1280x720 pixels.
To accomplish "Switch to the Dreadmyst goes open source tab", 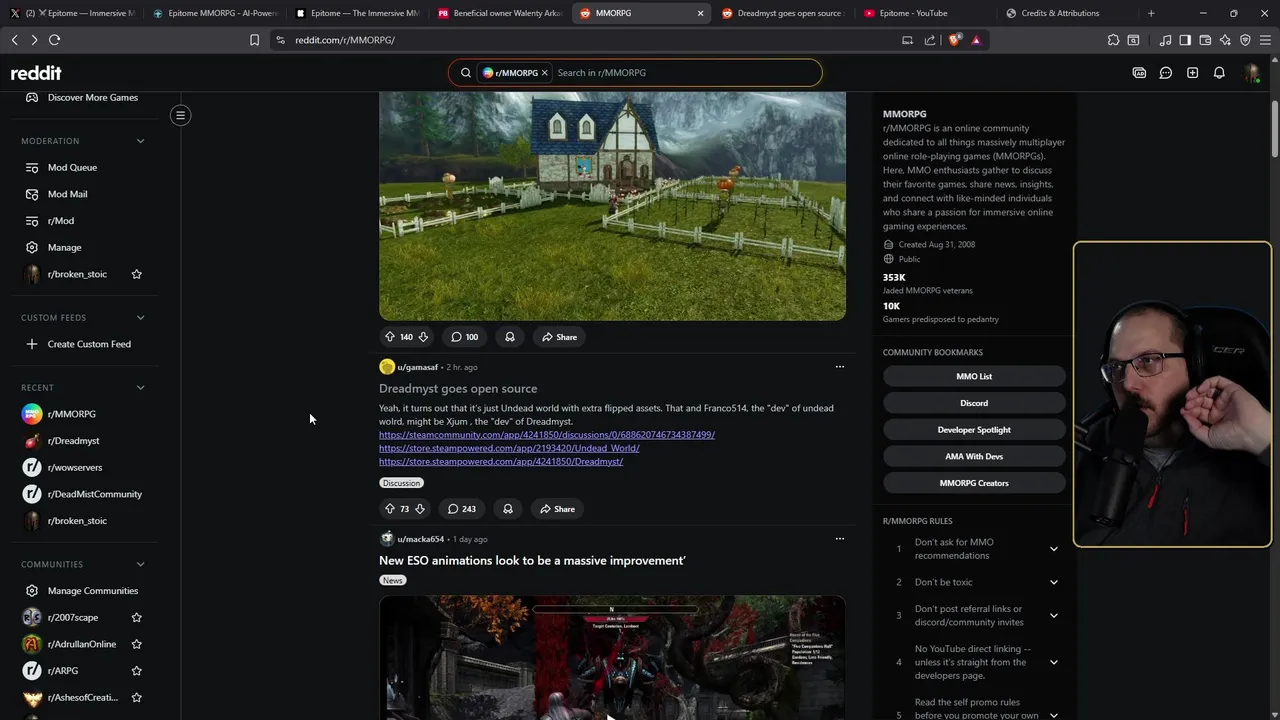I will coord(782,13).
